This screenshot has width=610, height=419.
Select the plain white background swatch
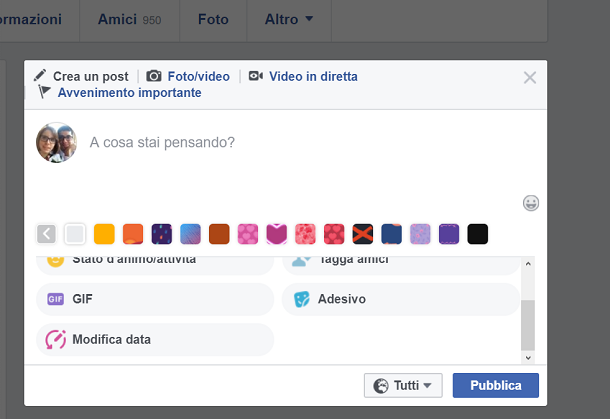coord(75,234)
